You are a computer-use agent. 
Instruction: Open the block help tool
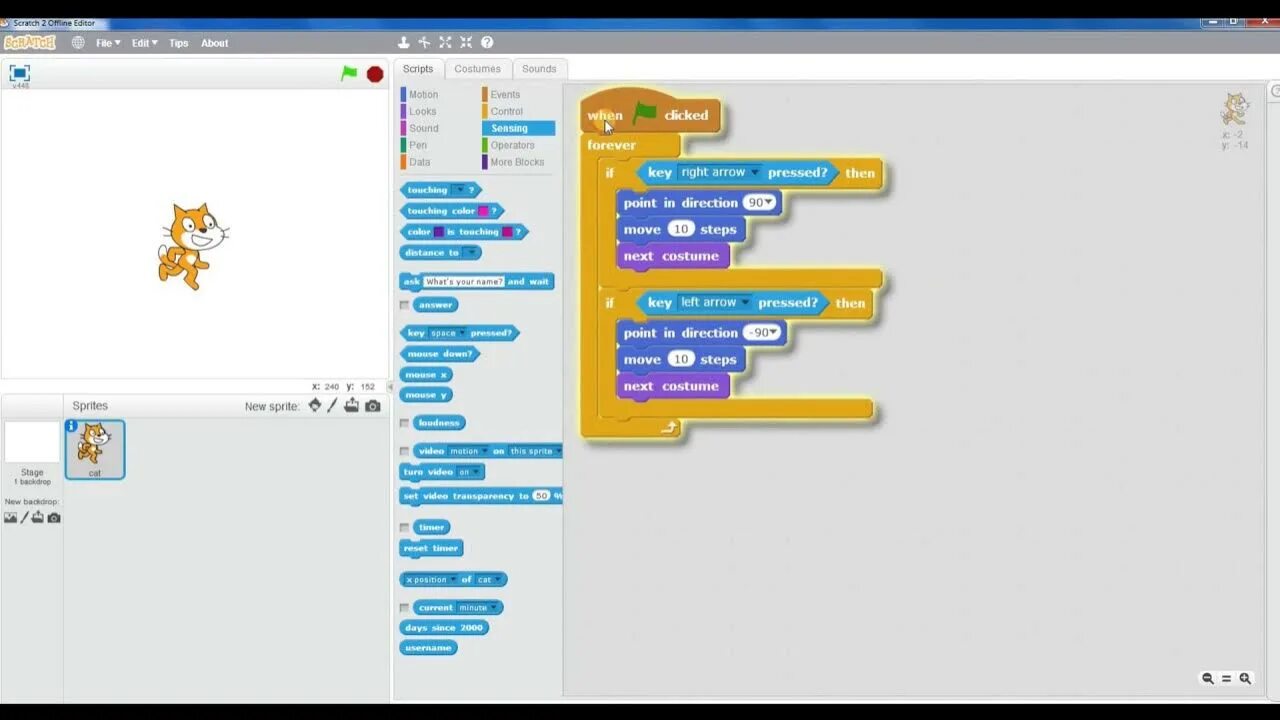click(x=487, y=42)
